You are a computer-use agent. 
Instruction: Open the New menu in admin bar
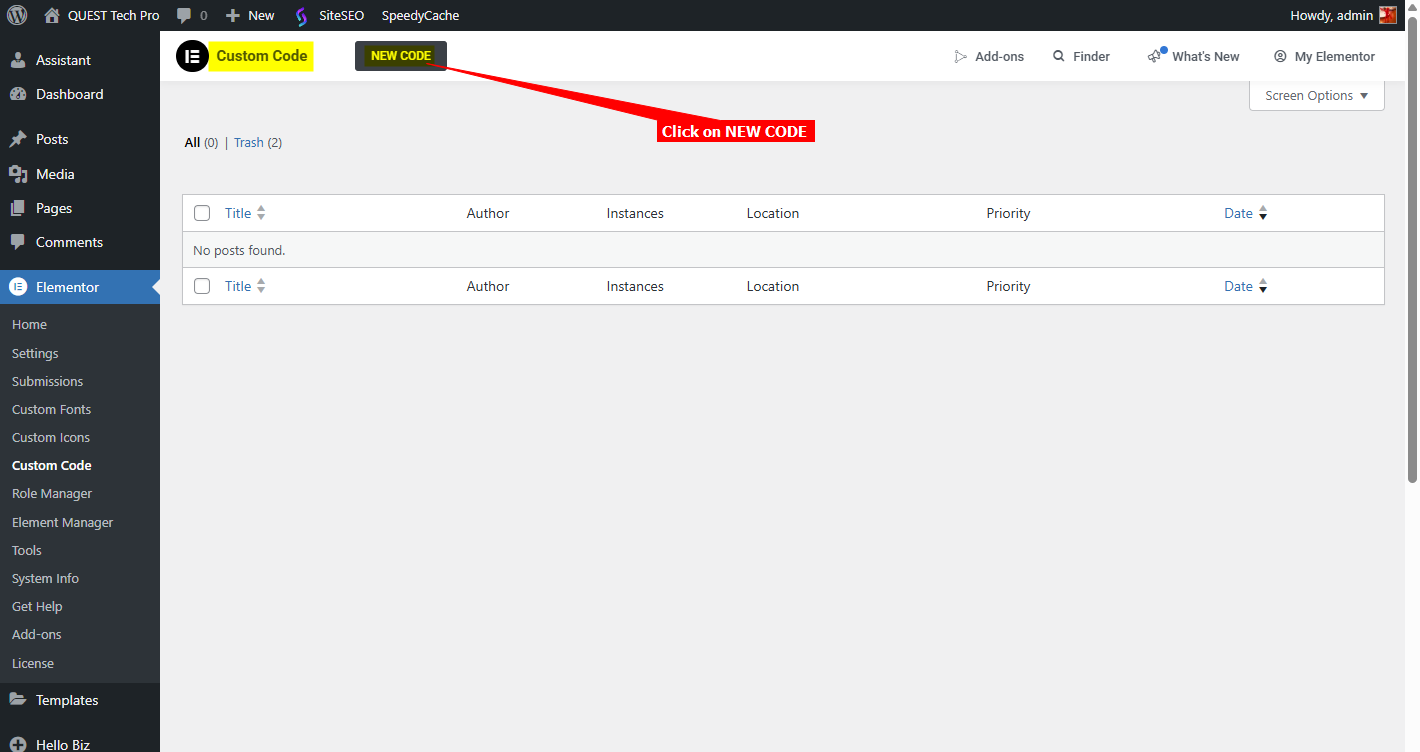[x=250, y=16]
